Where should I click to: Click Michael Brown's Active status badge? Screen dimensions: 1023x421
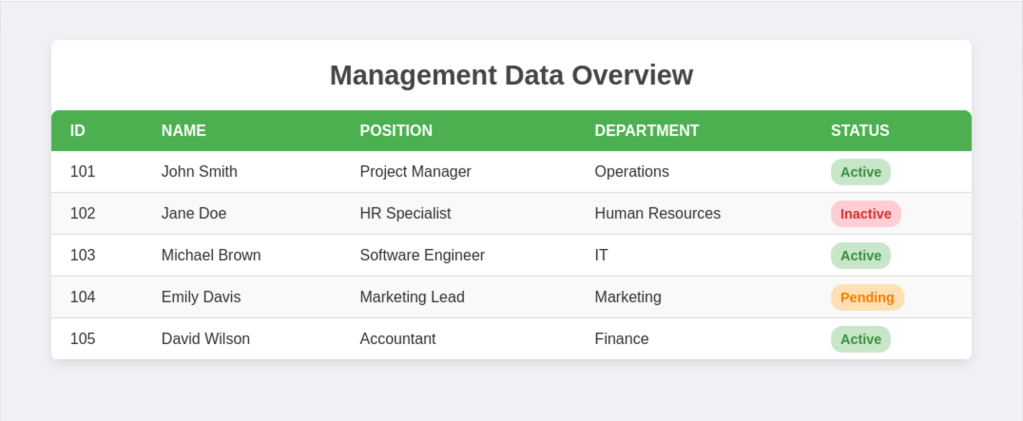(860, 256)
